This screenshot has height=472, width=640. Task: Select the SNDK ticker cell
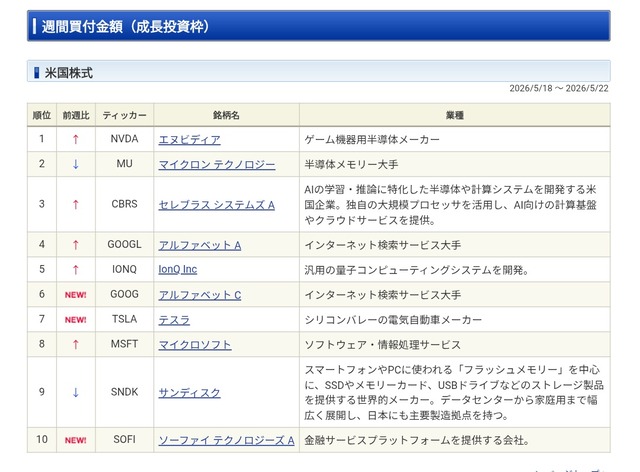pyautogui.click(x=124, y=392)
